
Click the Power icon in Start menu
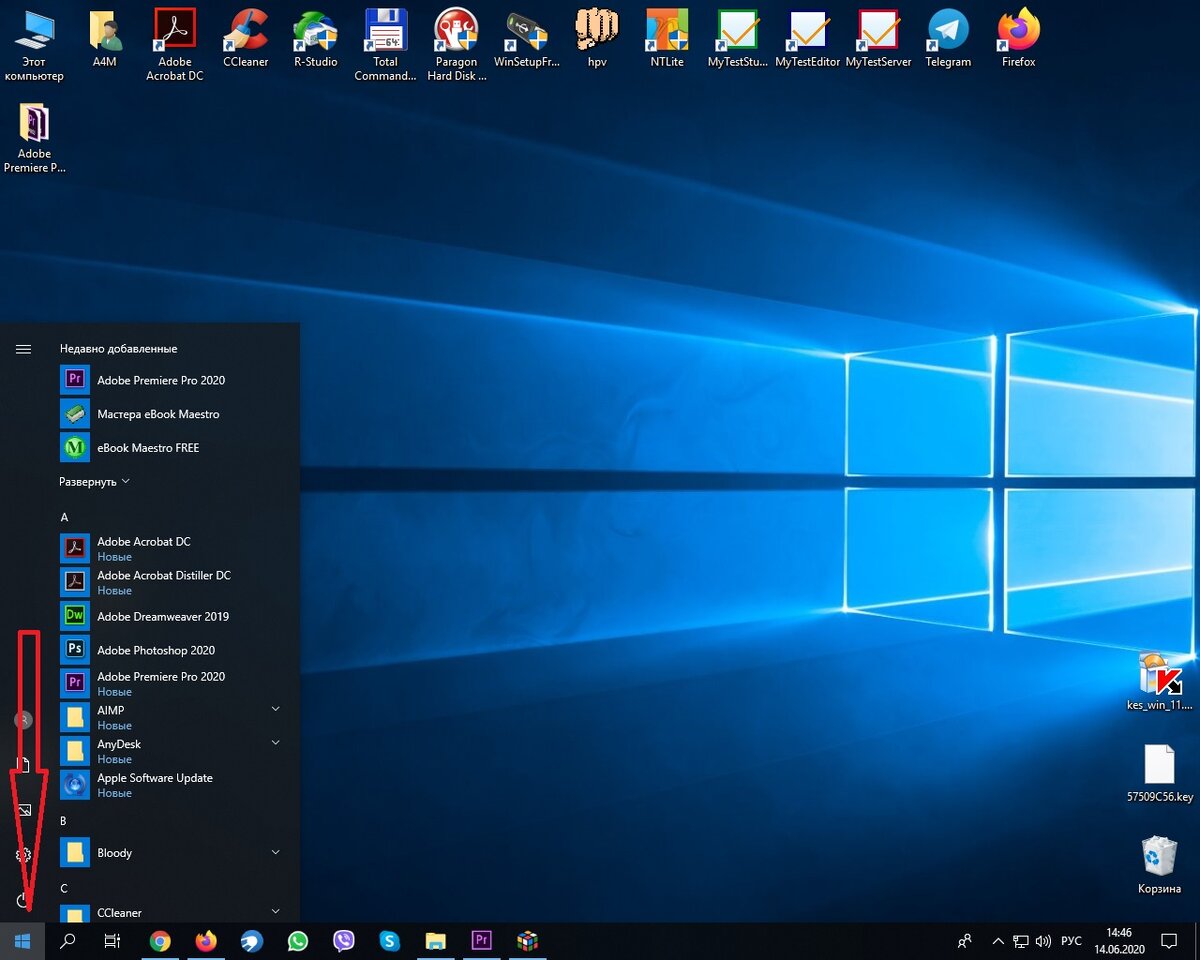click(x=23, y=900)
